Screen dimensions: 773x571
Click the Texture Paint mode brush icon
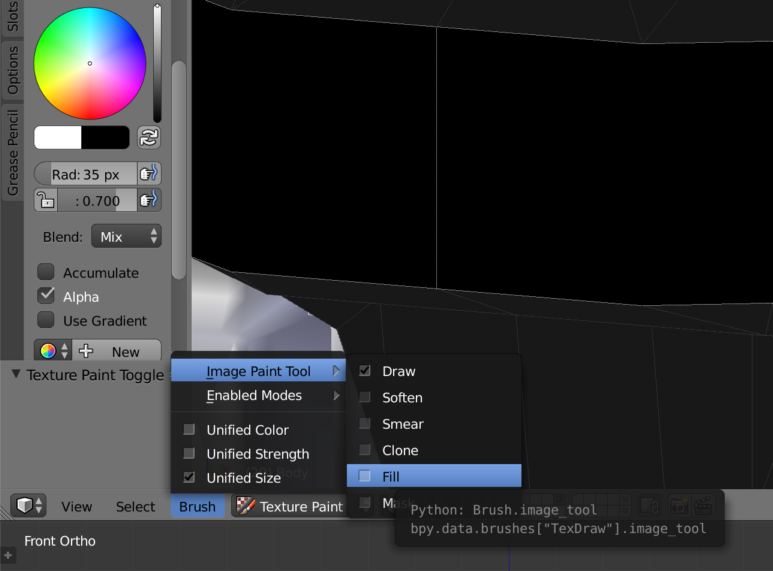tap(245, 506)
